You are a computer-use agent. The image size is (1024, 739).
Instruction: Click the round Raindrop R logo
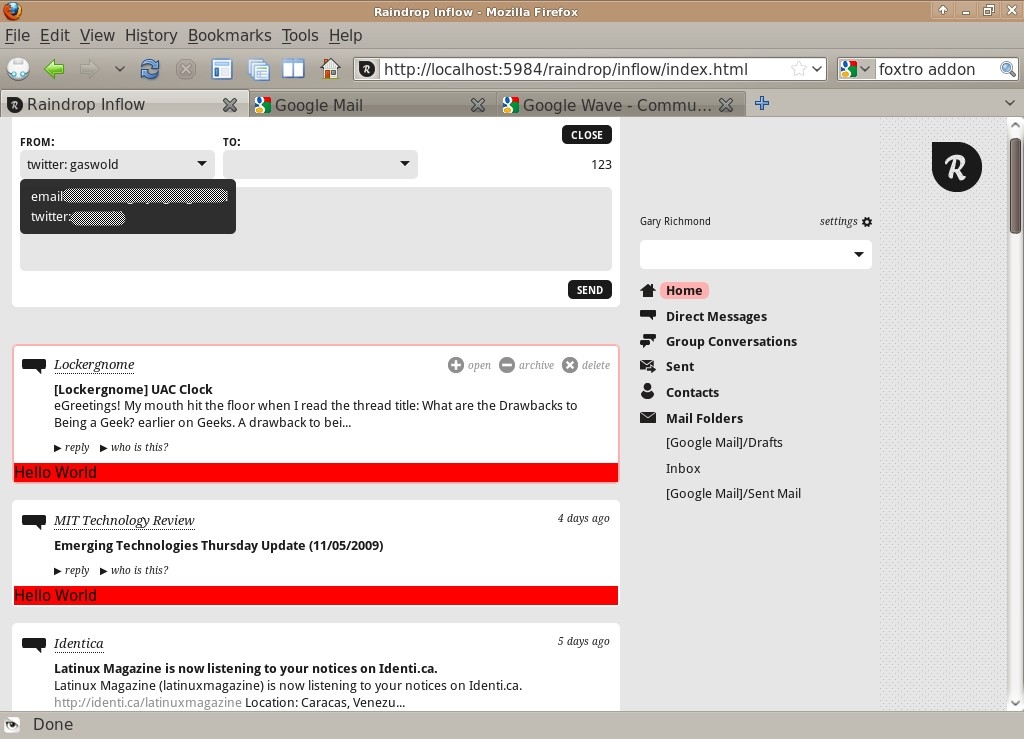pyautogui.click(x=956, y=167)
